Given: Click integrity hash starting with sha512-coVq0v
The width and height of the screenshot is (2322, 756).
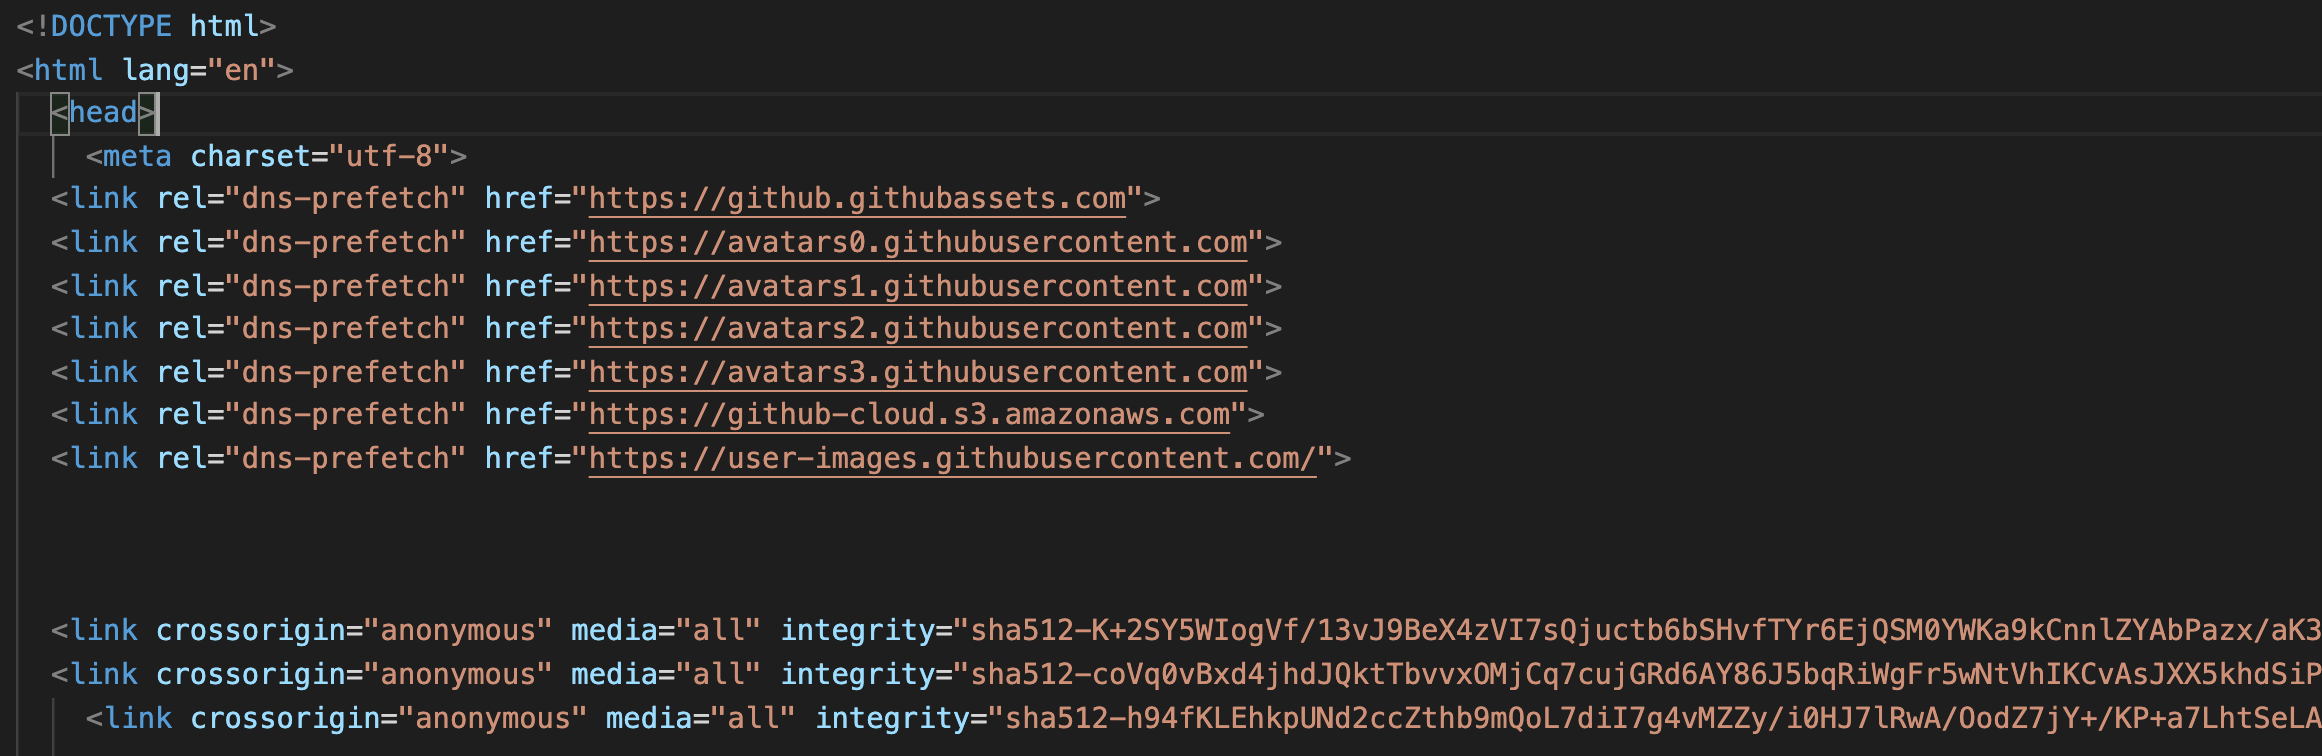Looking at the screenshot, I should [1640, 675].
